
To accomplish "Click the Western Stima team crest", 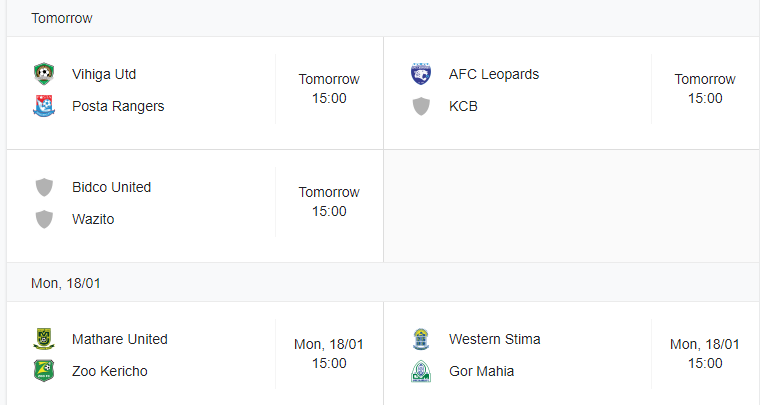I will point(421,339).
